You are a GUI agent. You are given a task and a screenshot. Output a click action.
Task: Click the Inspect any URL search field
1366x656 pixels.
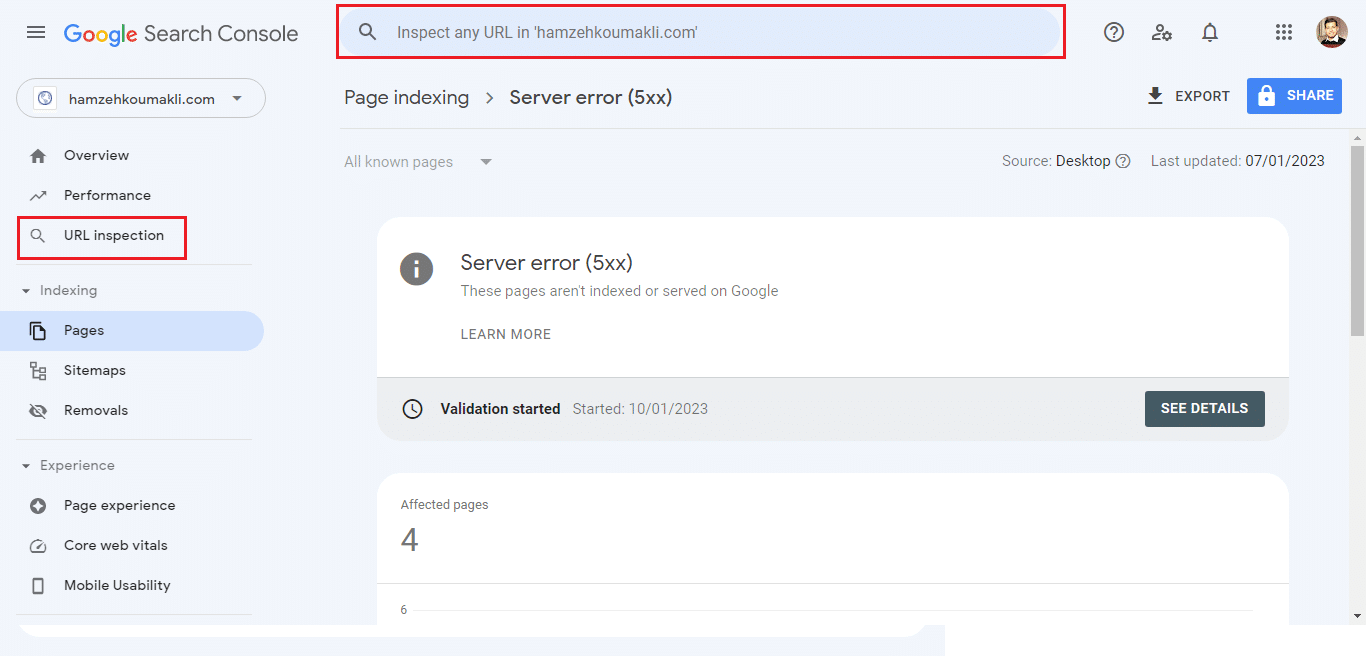(x=700, y=32)
